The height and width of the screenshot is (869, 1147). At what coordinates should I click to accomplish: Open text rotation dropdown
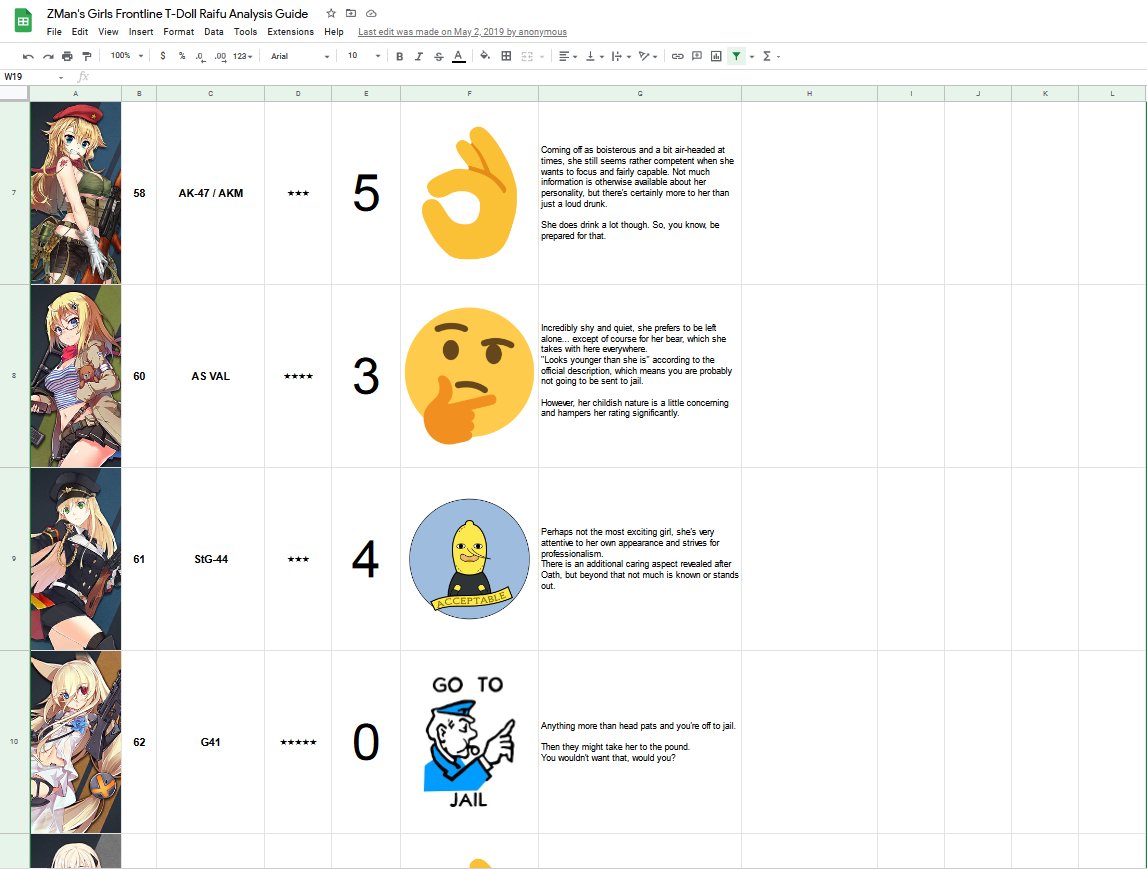tap(647, 56)
